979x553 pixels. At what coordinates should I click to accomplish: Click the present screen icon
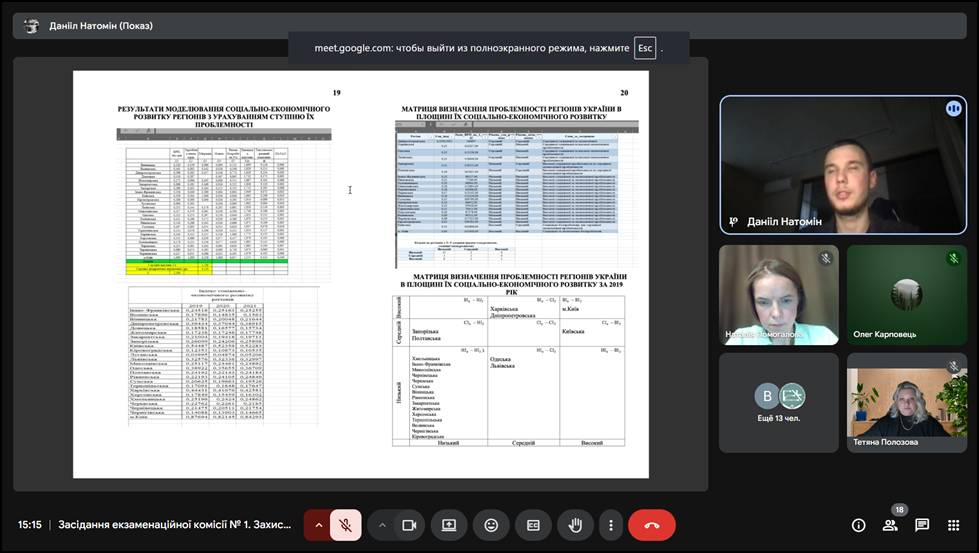click(x=449, y=525)
